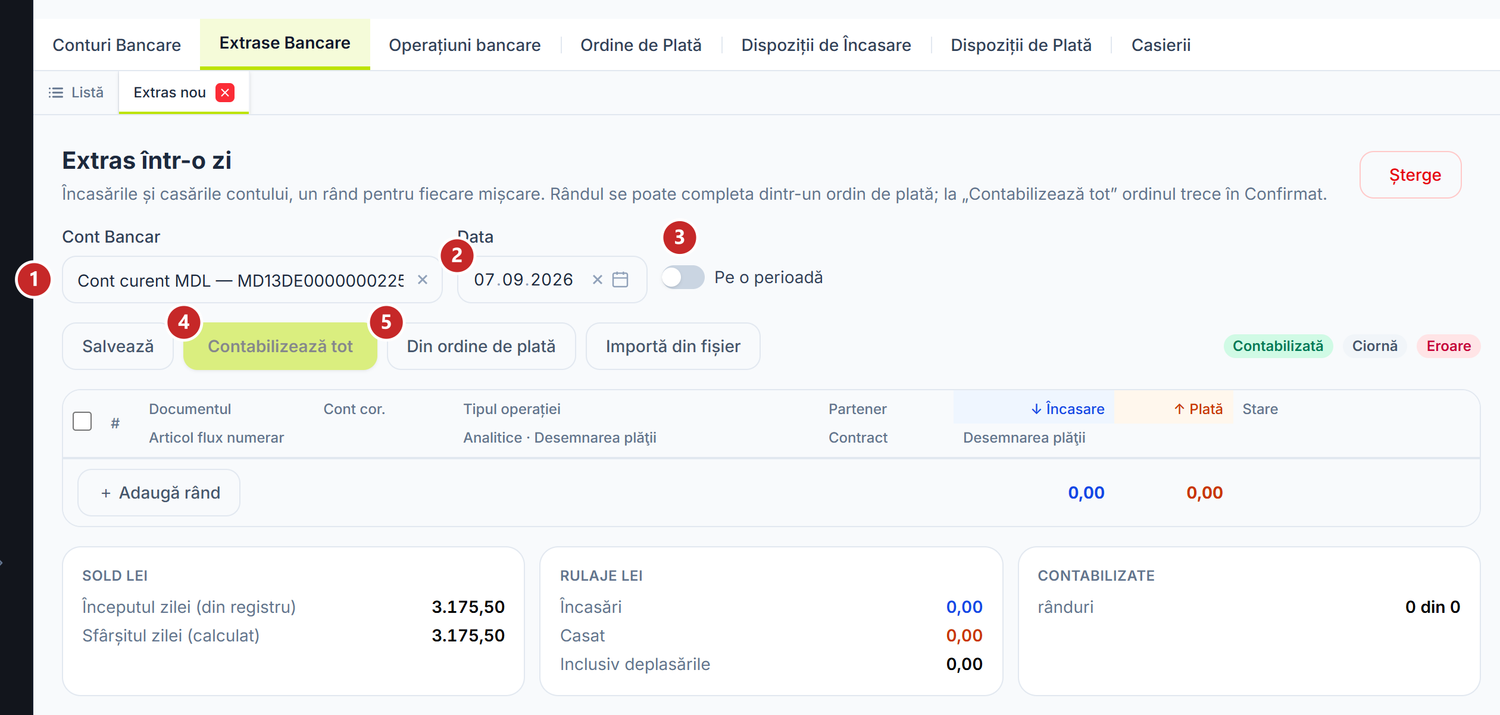Open the Ordine de Plată tab
This screenshot has height=715, width=1500.
click(641, 45)
